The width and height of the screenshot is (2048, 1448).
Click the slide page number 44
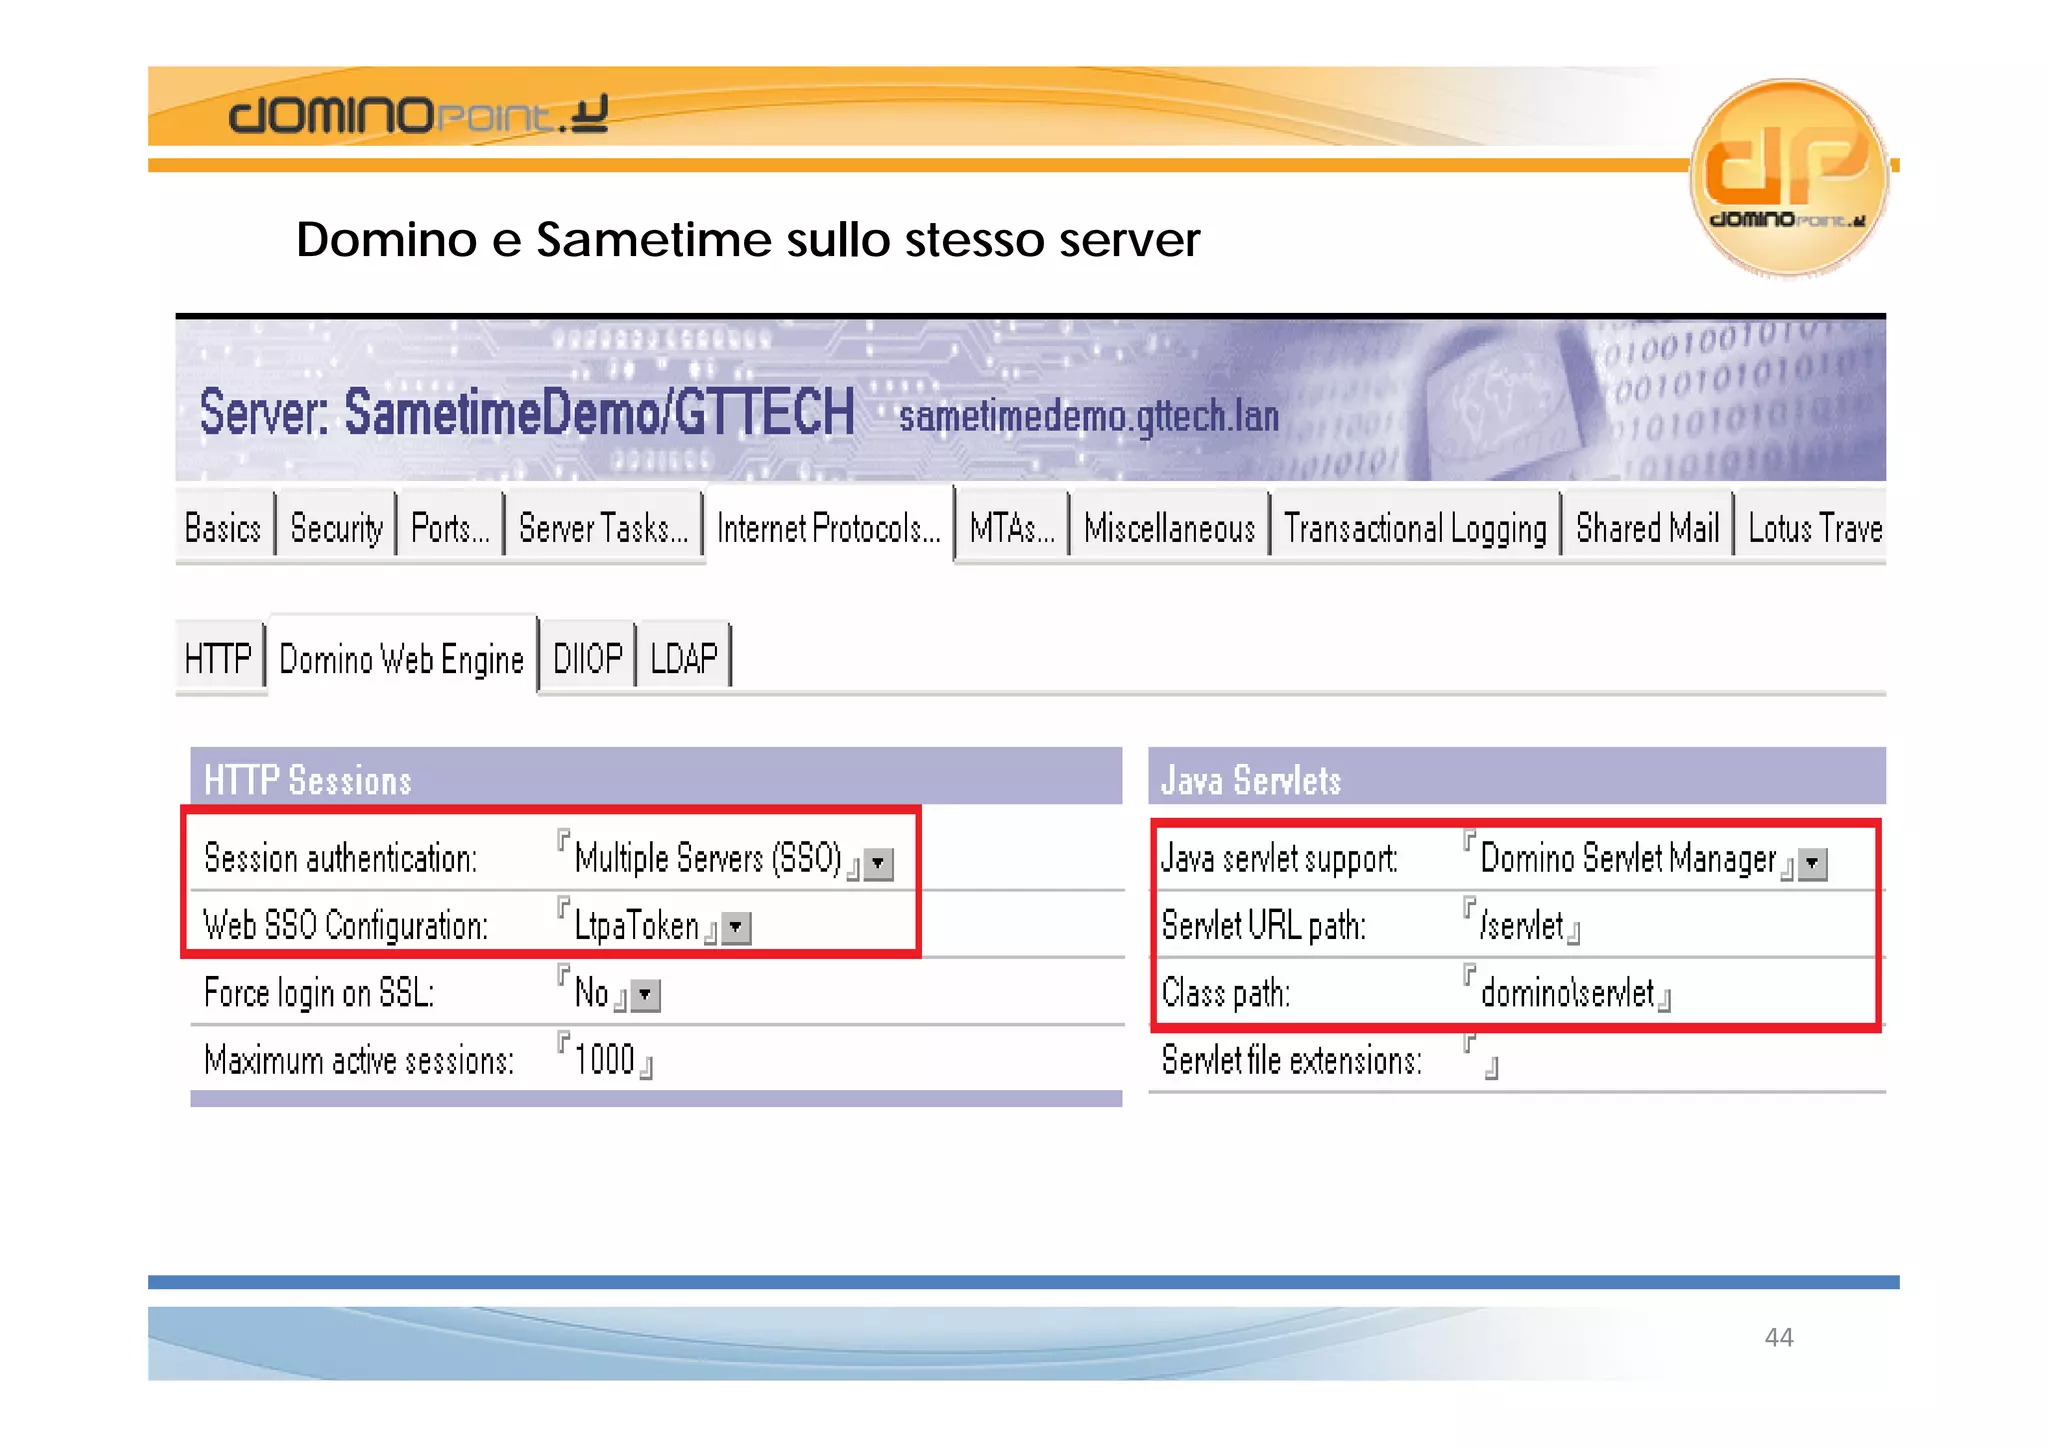click(1779, 1337)
